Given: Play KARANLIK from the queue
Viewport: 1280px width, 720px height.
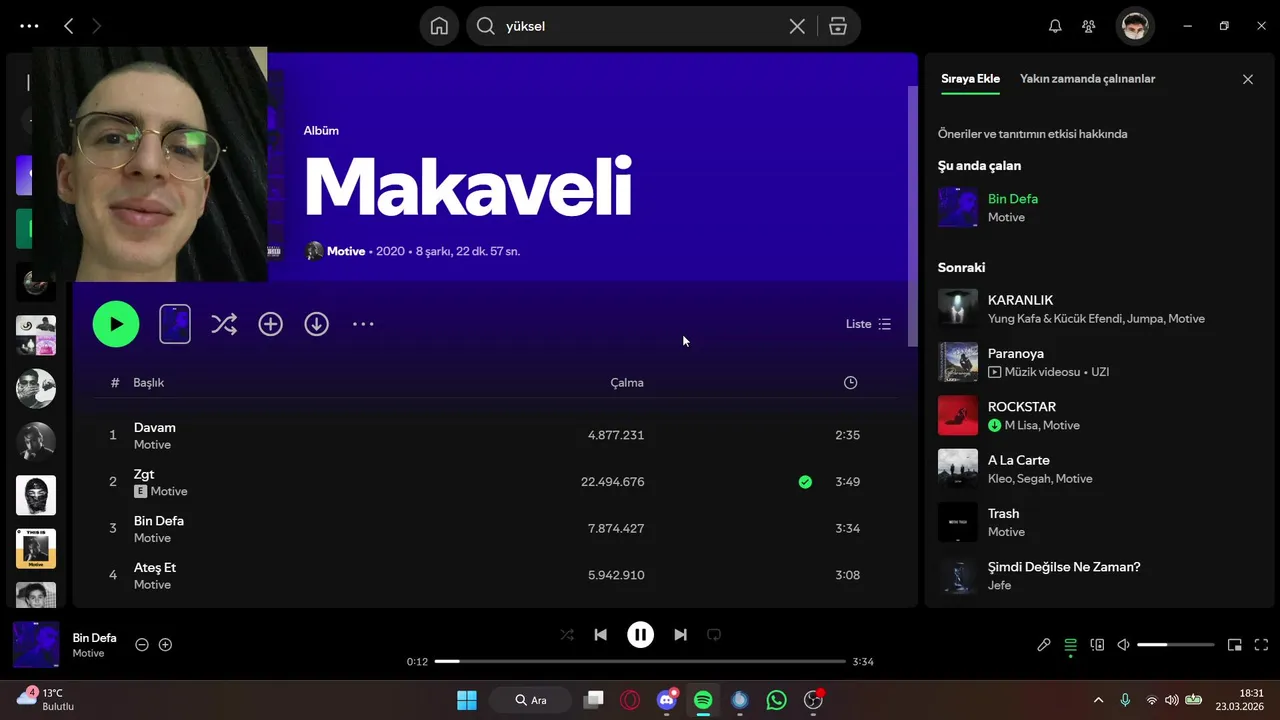Looking at the screenshot, I should [x=1098, y=308].
